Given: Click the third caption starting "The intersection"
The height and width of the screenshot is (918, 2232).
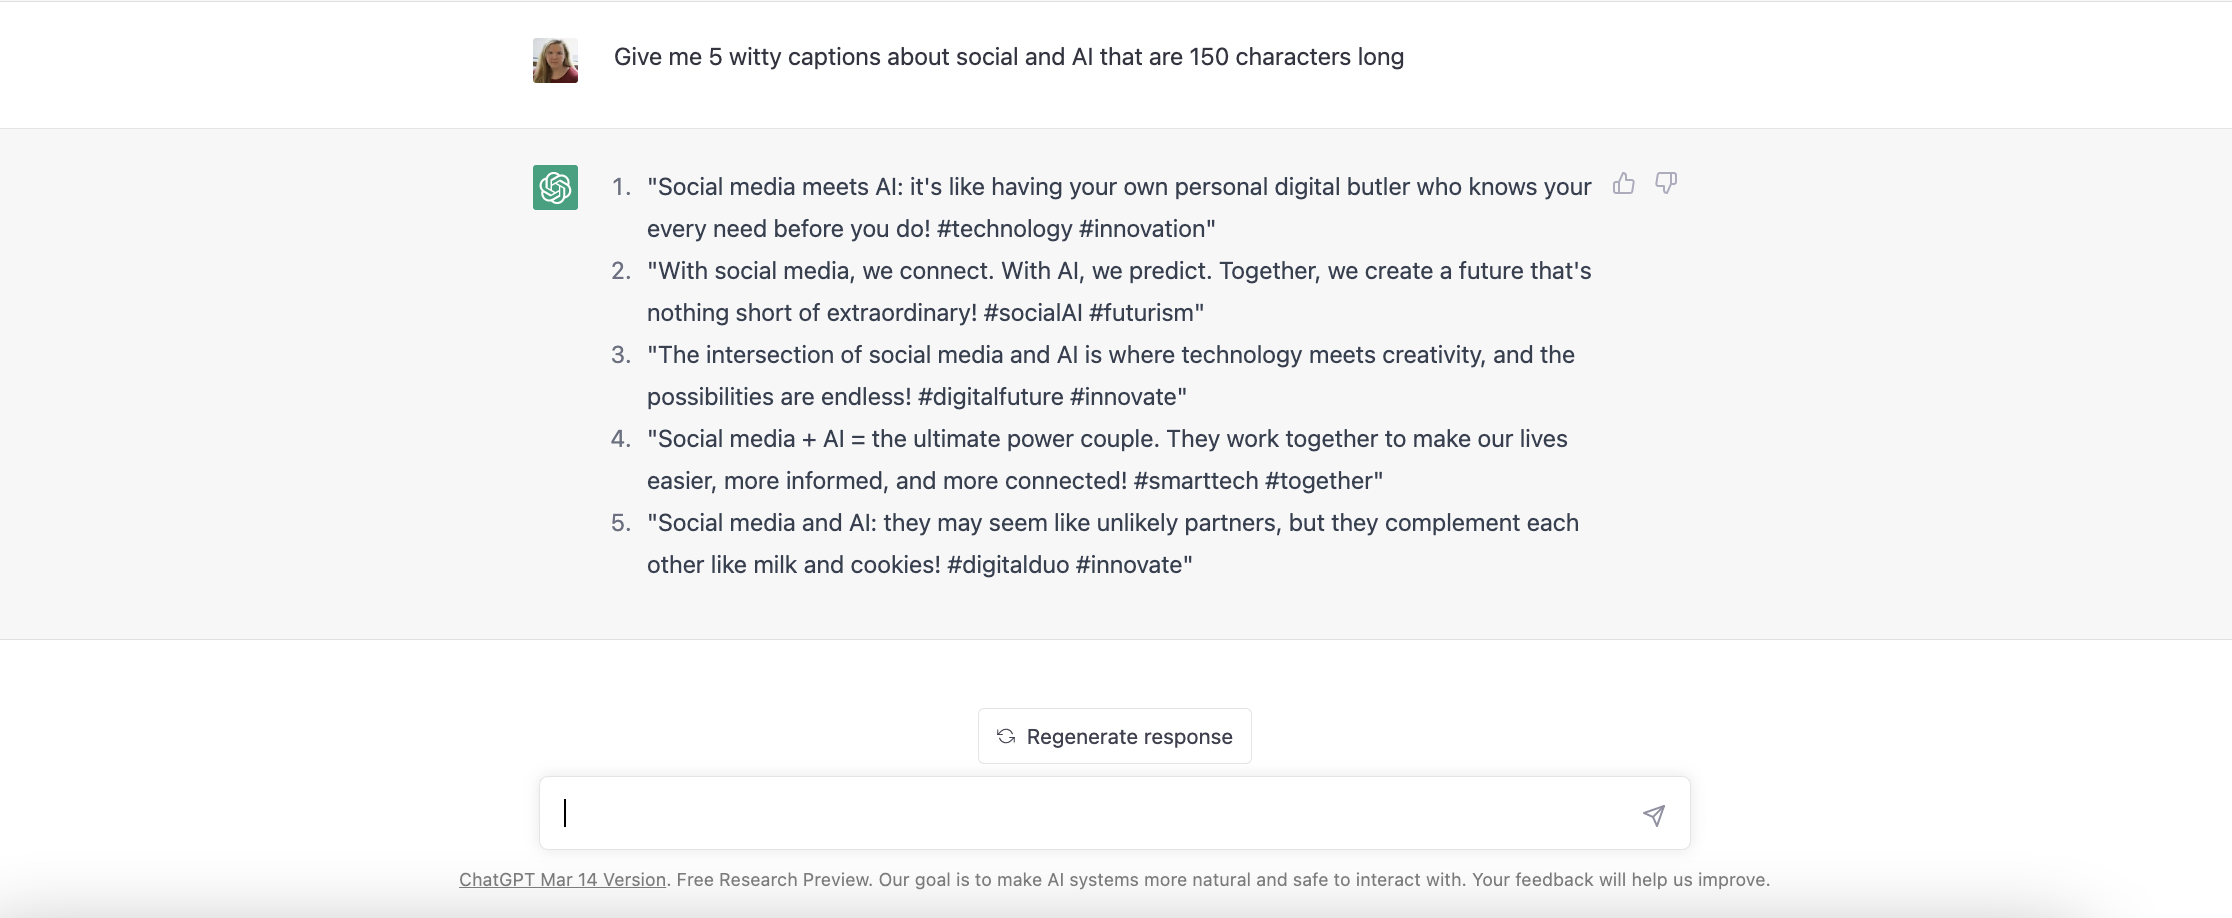Looking at the screenshot, I should (x=1110, y=355).
